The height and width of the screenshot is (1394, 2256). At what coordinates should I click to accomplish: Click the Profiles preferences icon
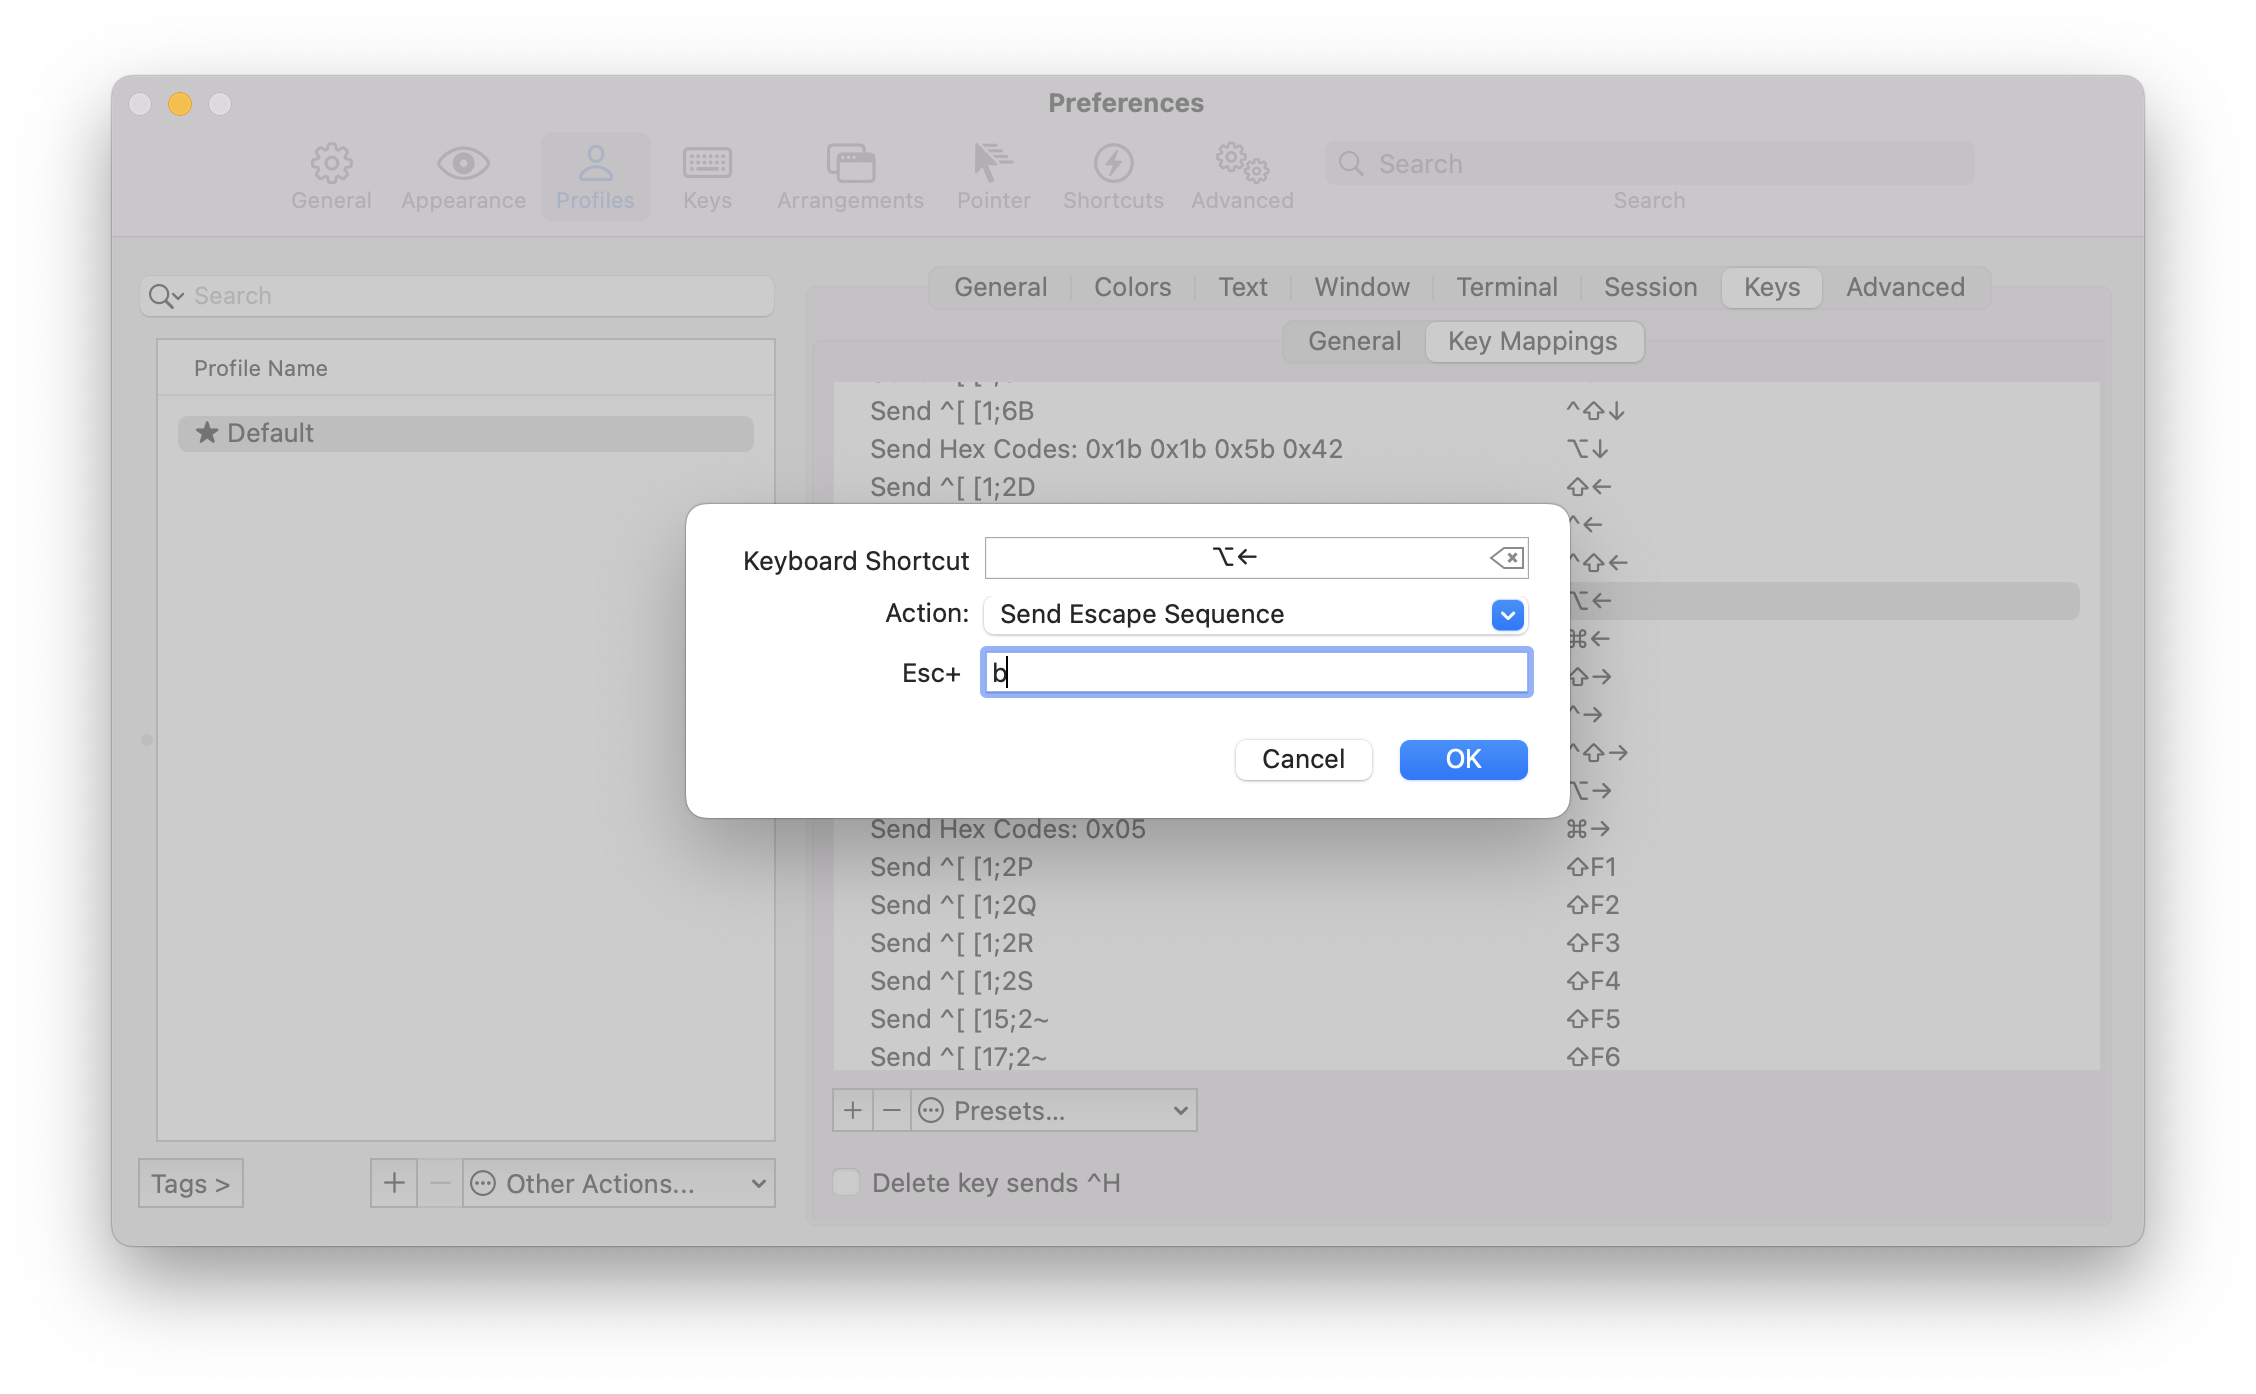click(x=595, y=176)
